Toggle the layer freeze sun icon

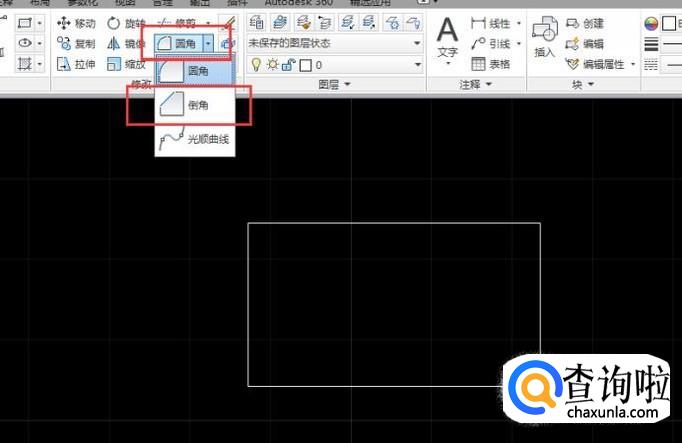tap(271, 65)
